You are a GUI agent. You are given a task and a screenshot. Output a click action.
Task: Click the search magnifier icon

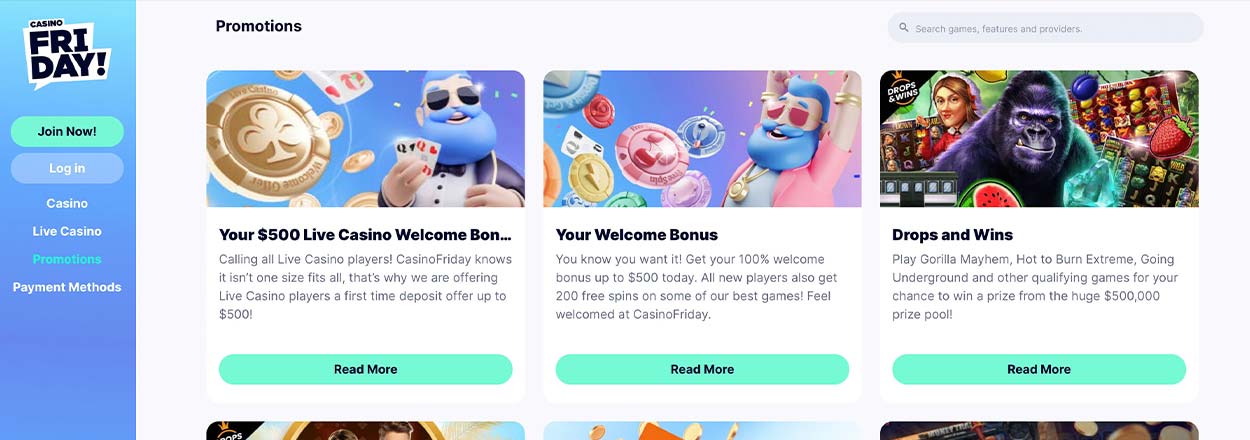[x=904, y=28]
